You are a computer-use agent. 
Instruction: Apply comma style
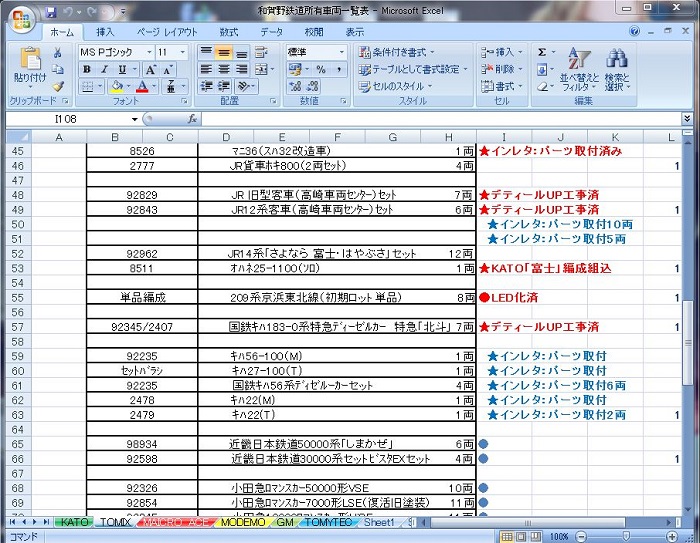(x=339, y=69)
